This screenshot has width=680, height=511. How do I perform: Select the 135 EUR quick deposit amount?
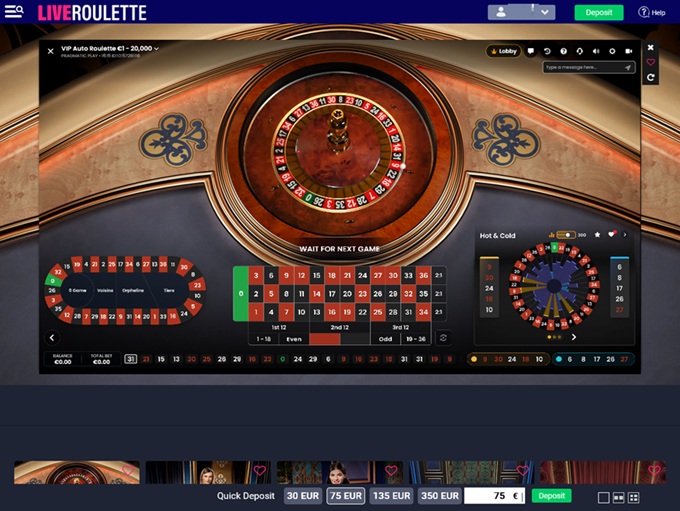point(392,496)
